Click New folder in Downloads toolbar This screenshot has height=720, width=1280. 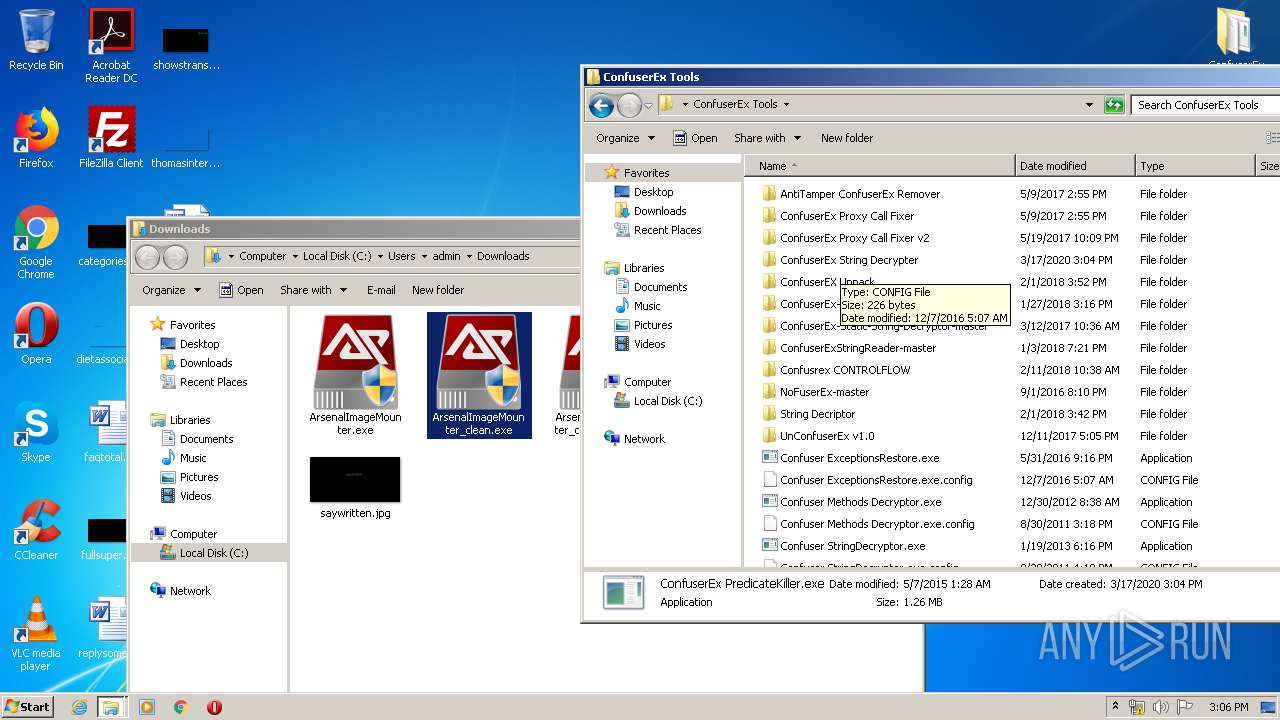[438, 290]
